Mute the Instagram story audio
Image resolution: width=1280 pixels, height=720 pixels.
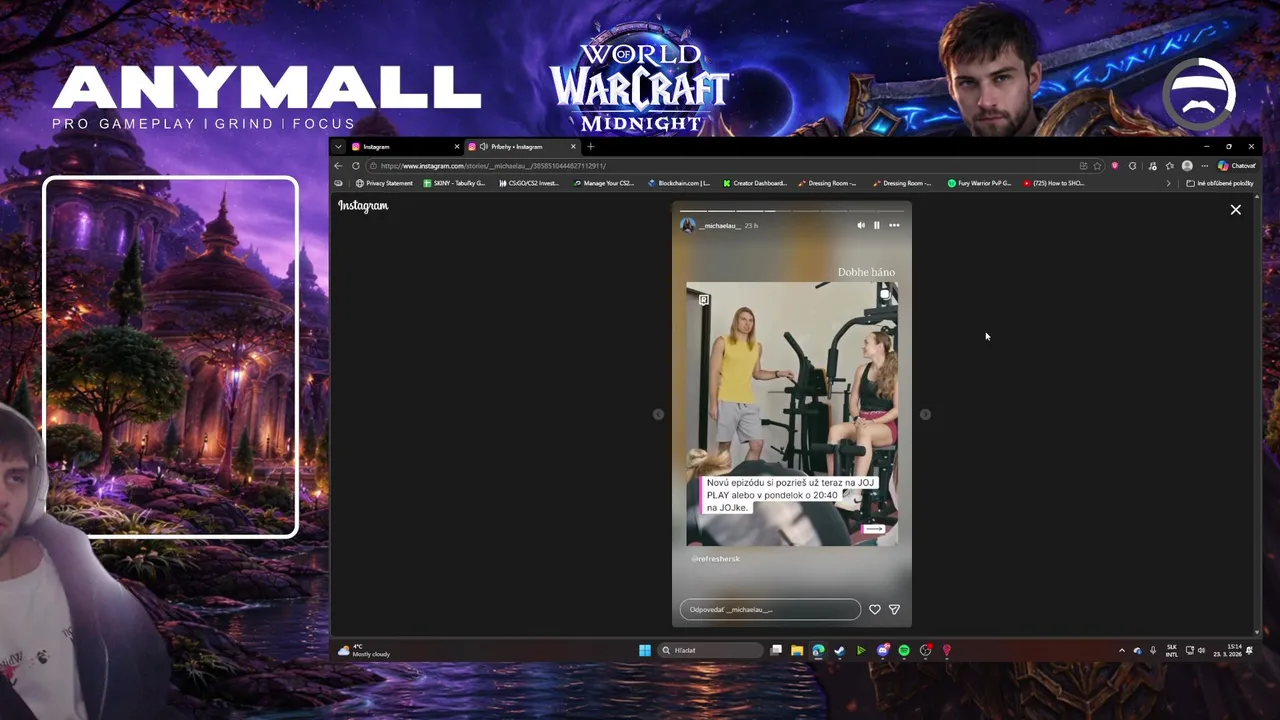[861, 225]
